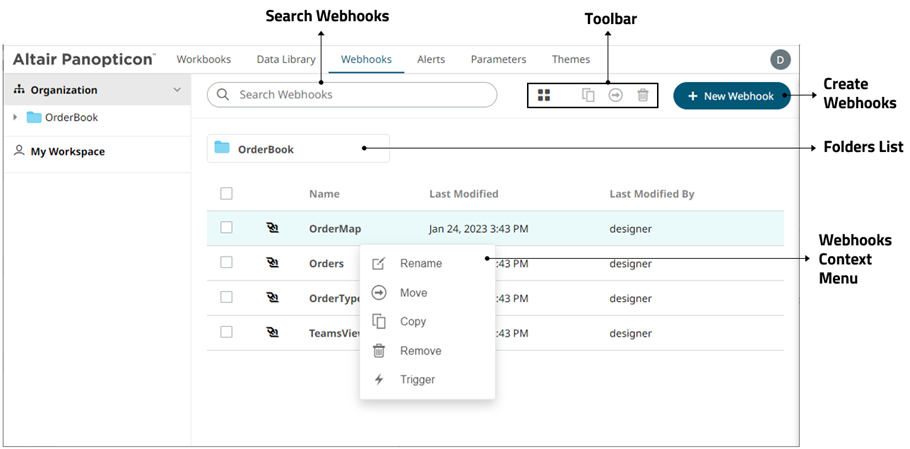Click the New Webhook button
Screen dimensions: 910x449
(731, 96)
